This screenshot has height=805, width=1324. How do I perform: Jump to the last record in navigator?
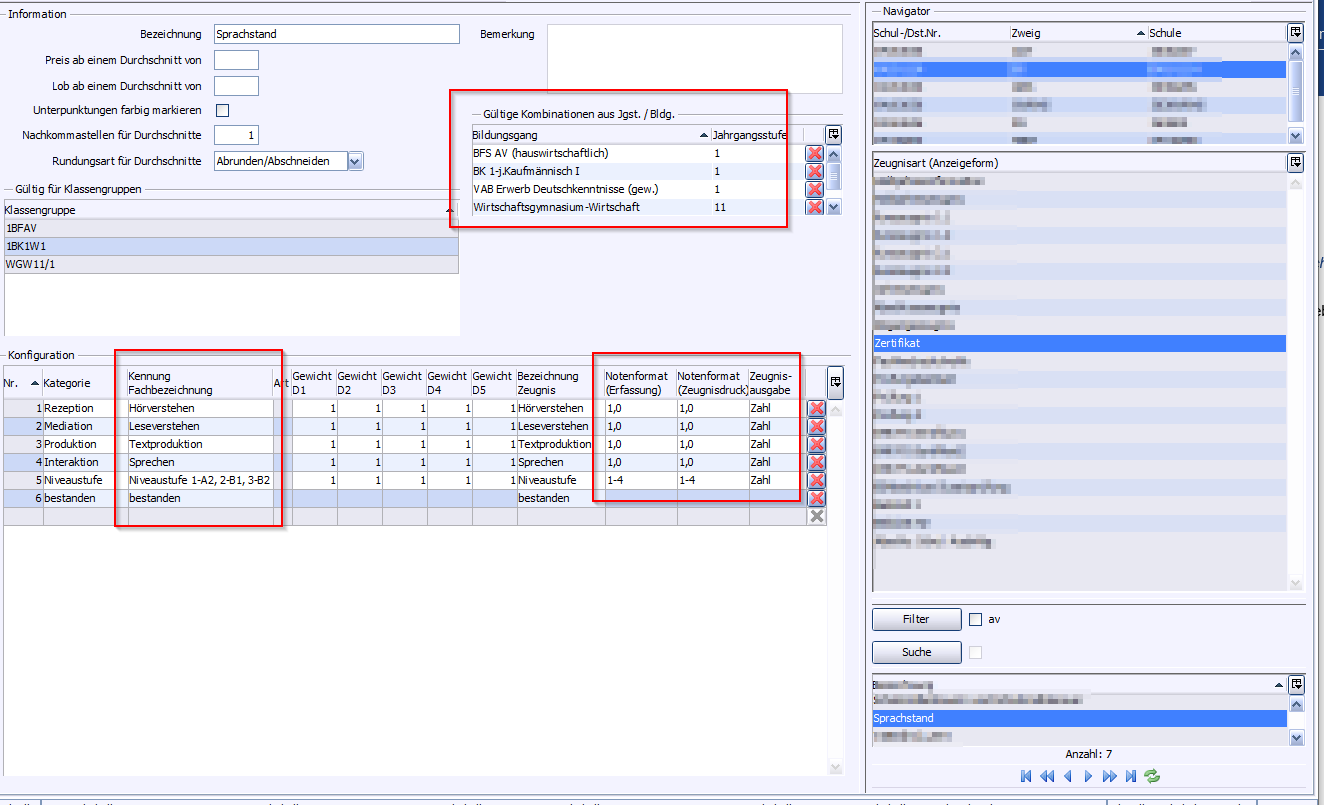1131,776
